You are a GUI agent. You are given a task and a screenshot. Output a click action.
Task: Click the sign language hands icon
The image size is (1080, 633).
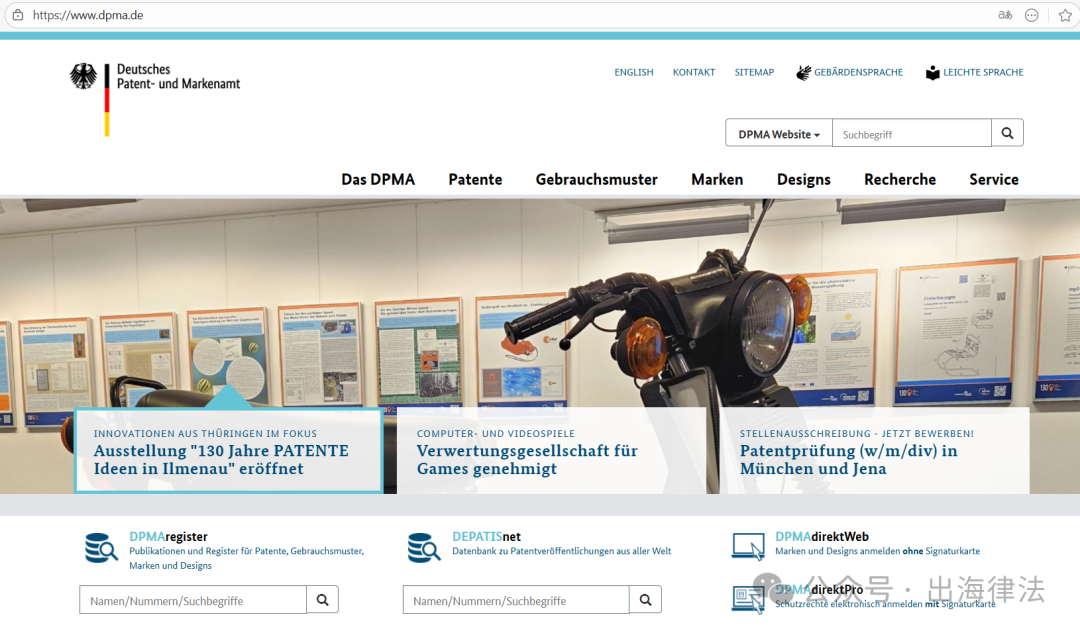click(803, 72)
